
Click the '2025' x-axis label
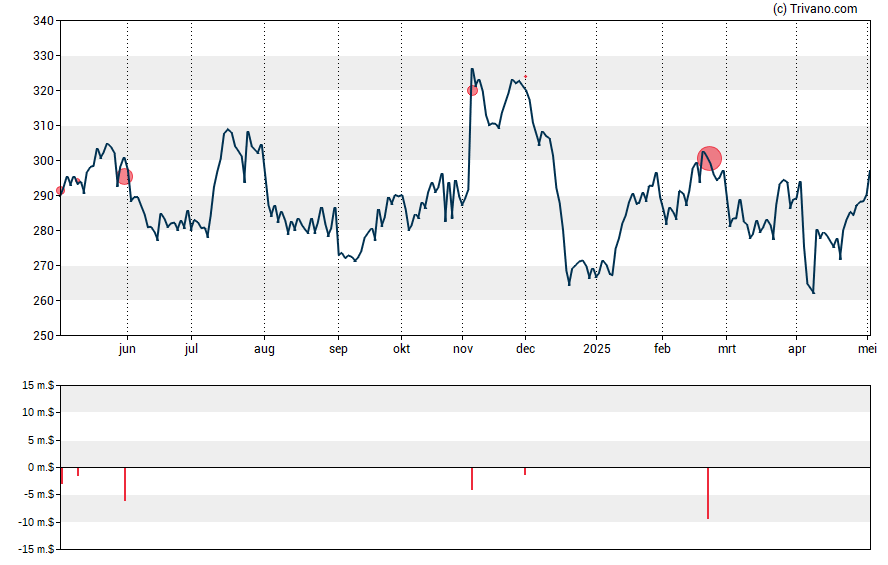tap(597, 349)
